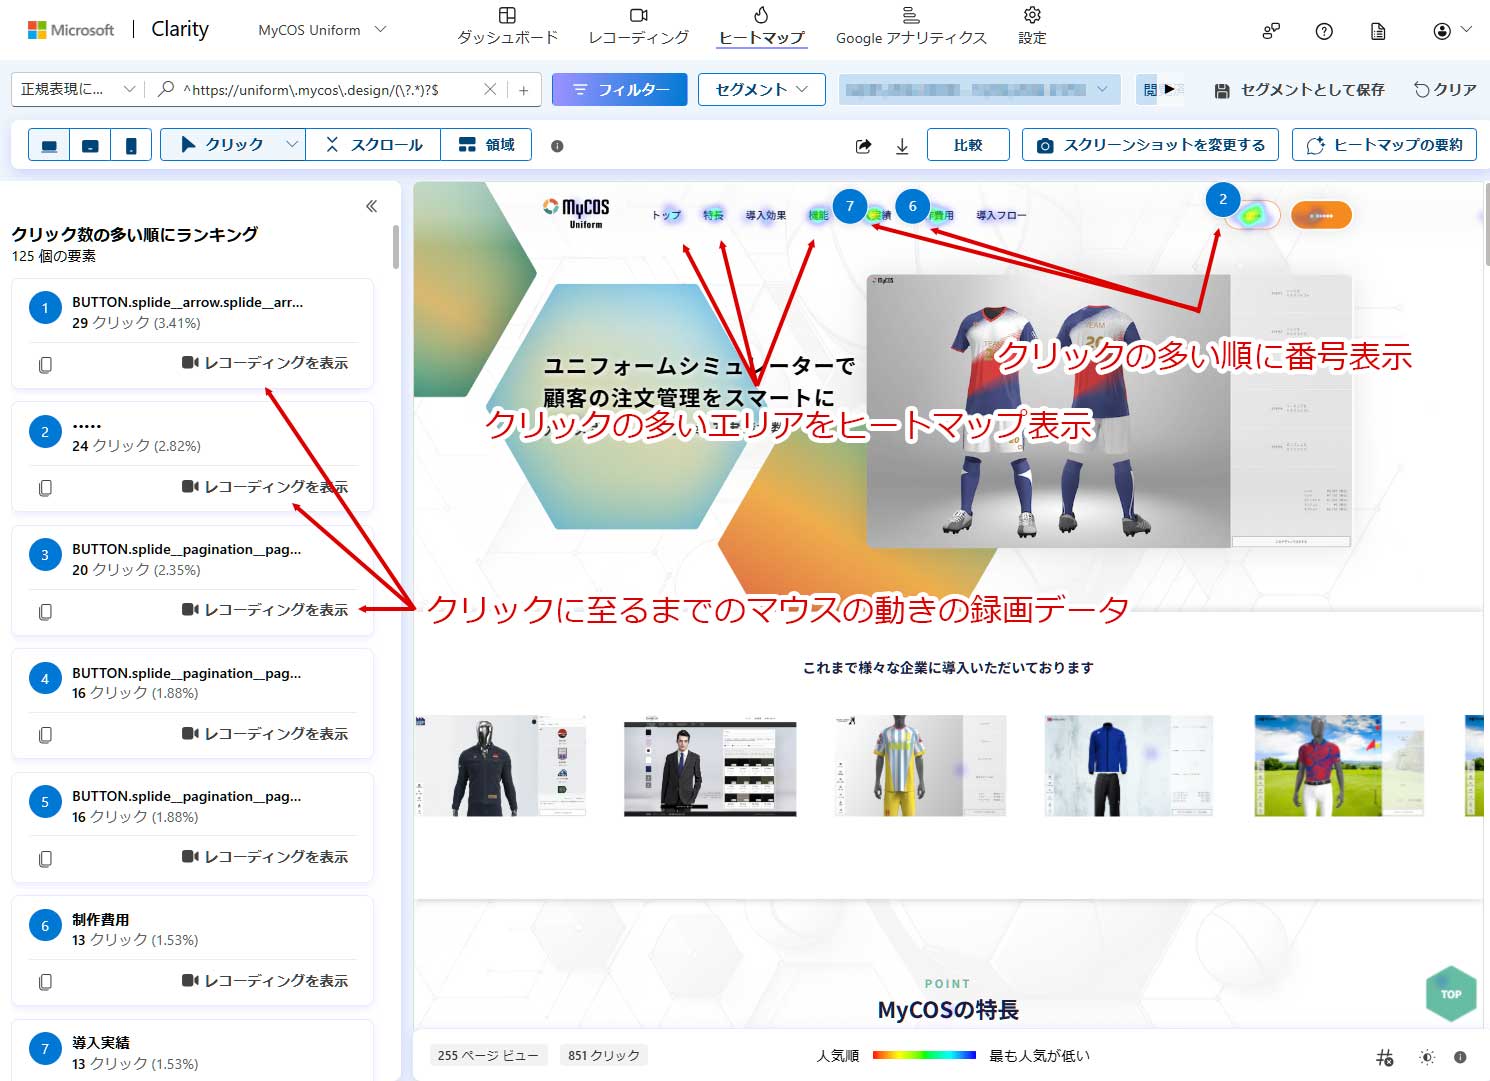Click the heatmap popularity color legend
The width and height of the screenshot is (1490, 1081).
924,1055
